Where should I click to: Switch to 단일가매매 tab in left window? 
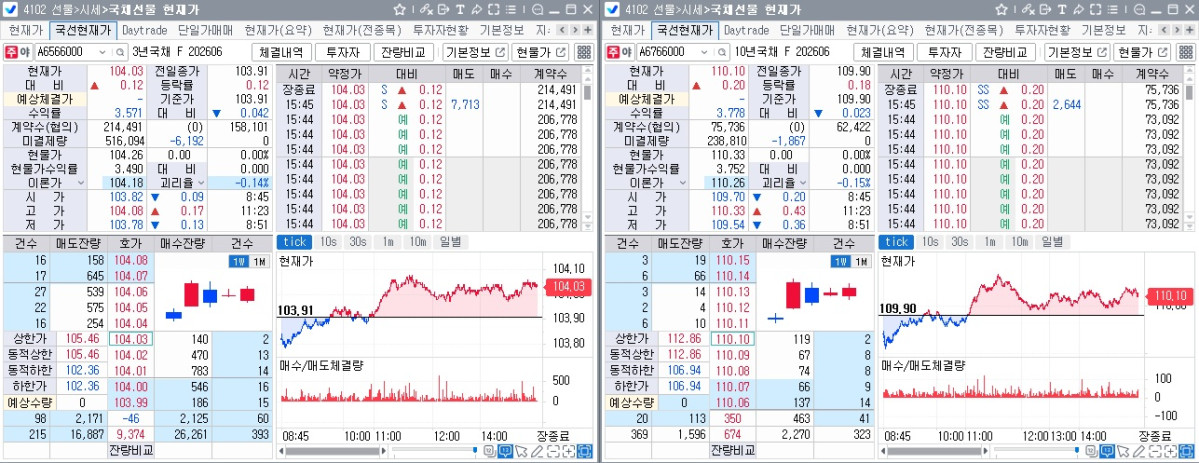click(207, 31)
